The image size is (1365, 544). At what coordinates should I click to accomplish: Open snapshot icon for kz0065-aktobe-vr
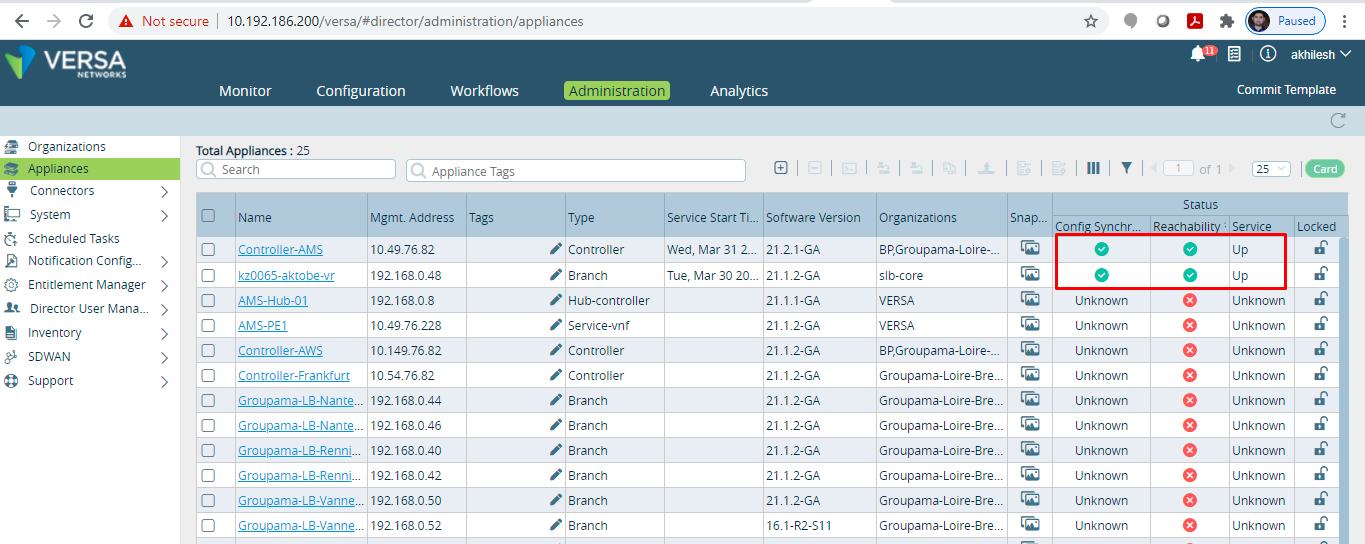pyautogui.click(x=1030, y=273)
